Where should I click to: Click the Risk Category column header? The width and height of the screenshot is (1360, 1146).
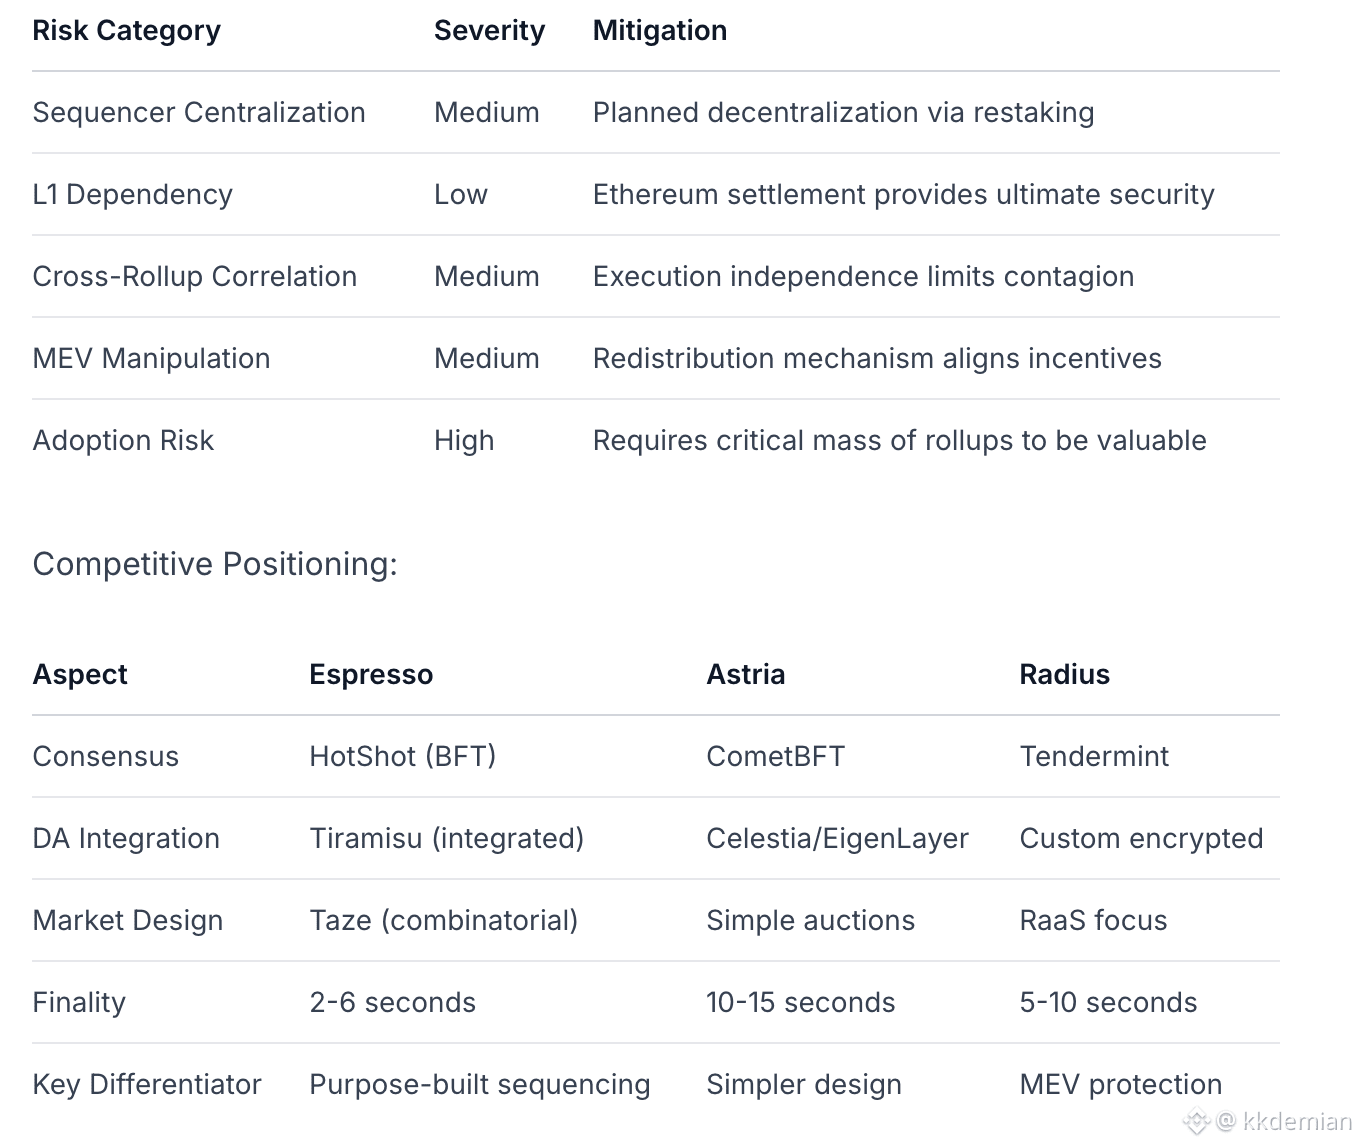[126, 31]
